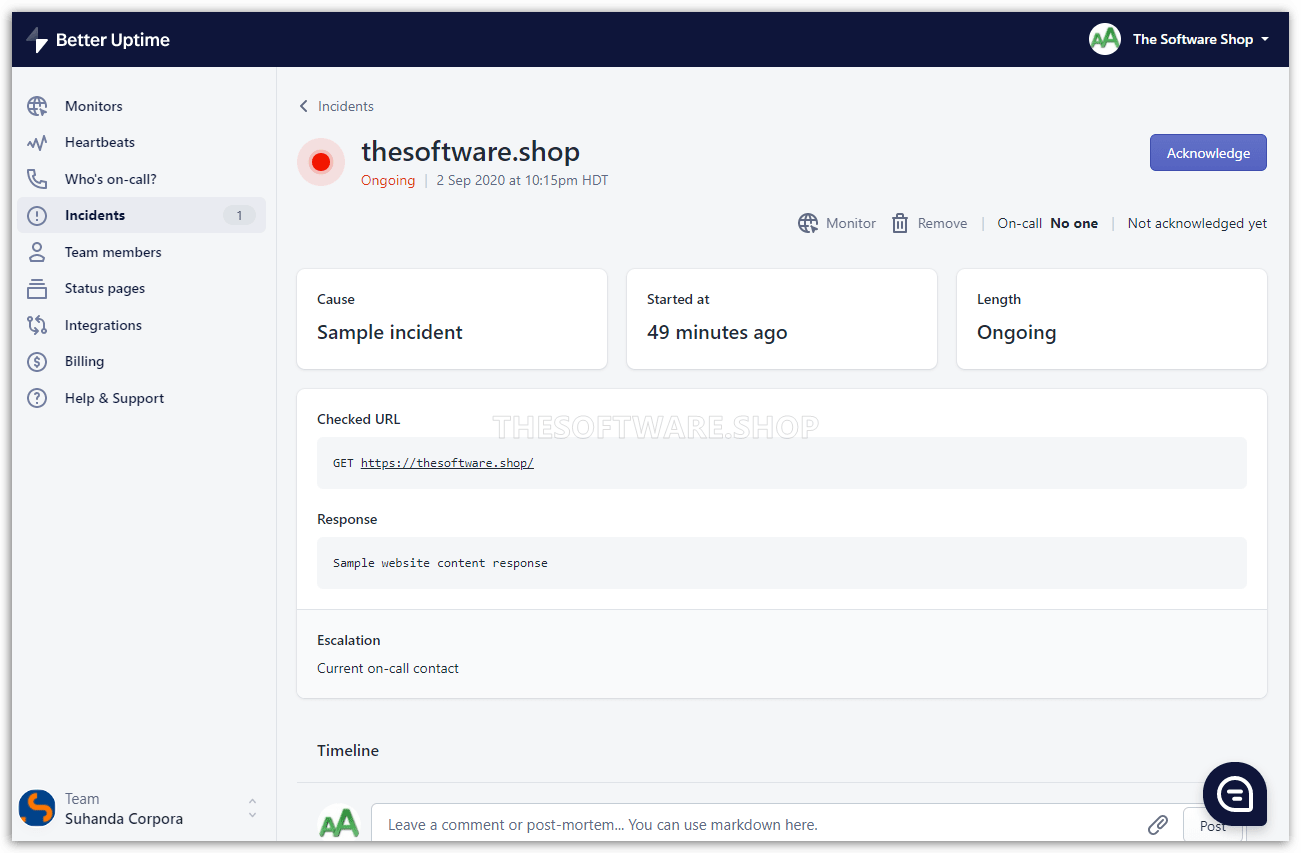Click the Status pages stack icon
Viewport: 1301px width, 853px height.
37,288
